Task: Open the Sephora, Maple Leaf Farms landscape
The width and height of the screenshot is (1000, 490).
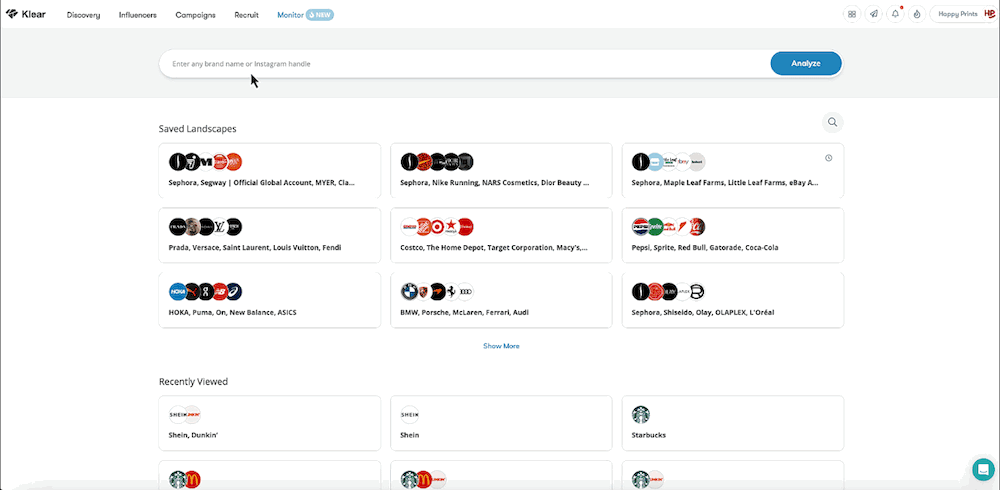Action: coord(733,170)
